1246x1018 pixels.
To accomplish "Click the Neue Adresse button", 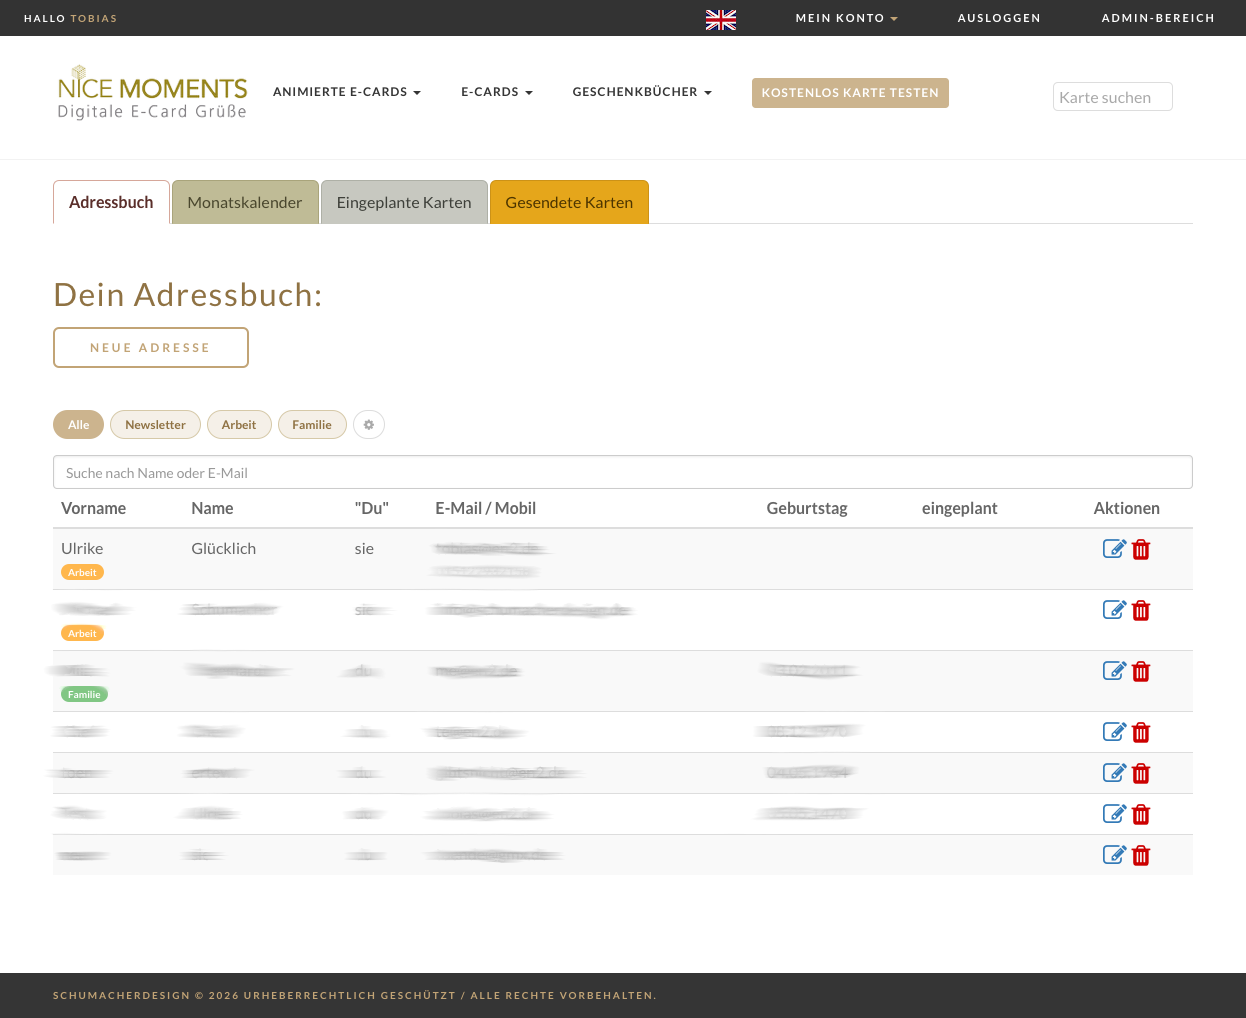I will point(151,348).
